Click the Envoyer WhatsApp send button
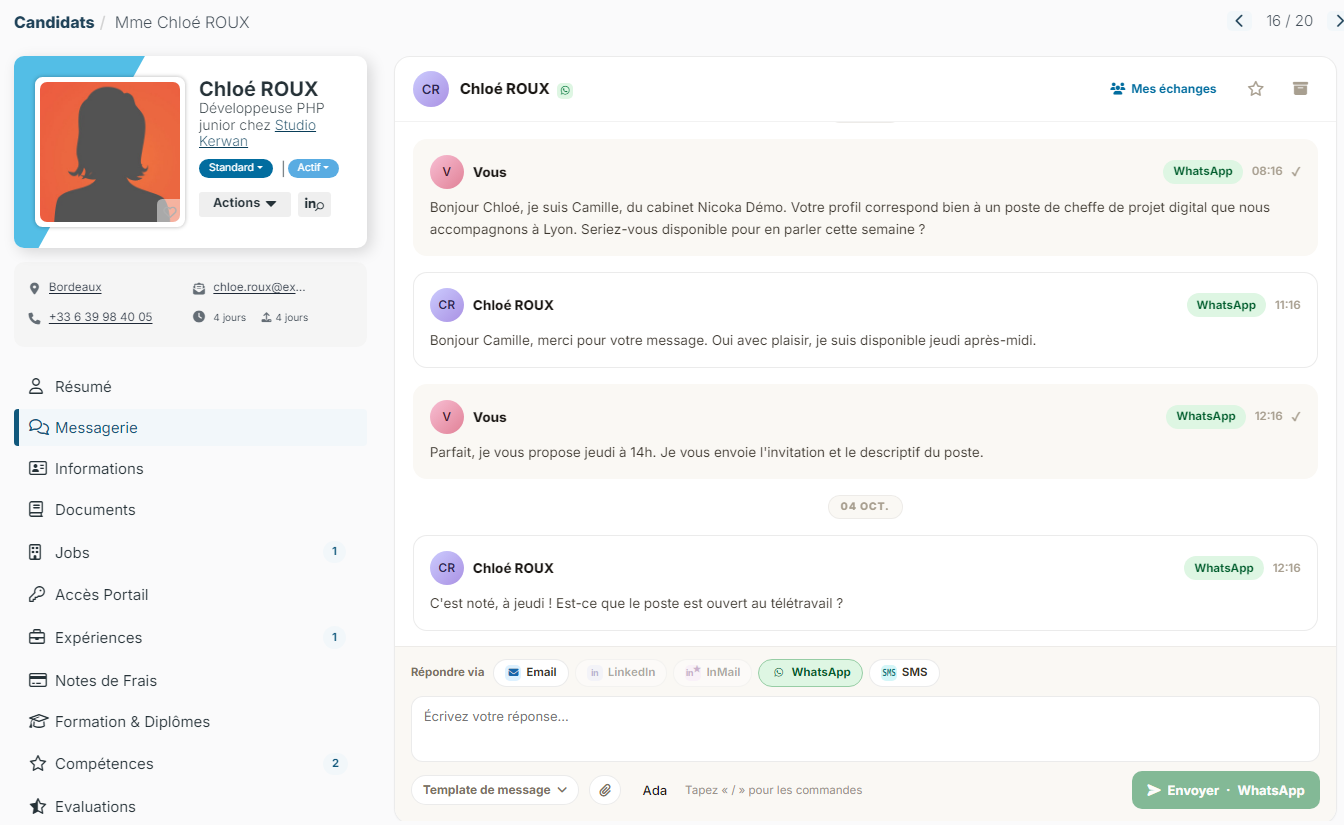This screenshot has height=825, width=1344. pos(1226,790)
